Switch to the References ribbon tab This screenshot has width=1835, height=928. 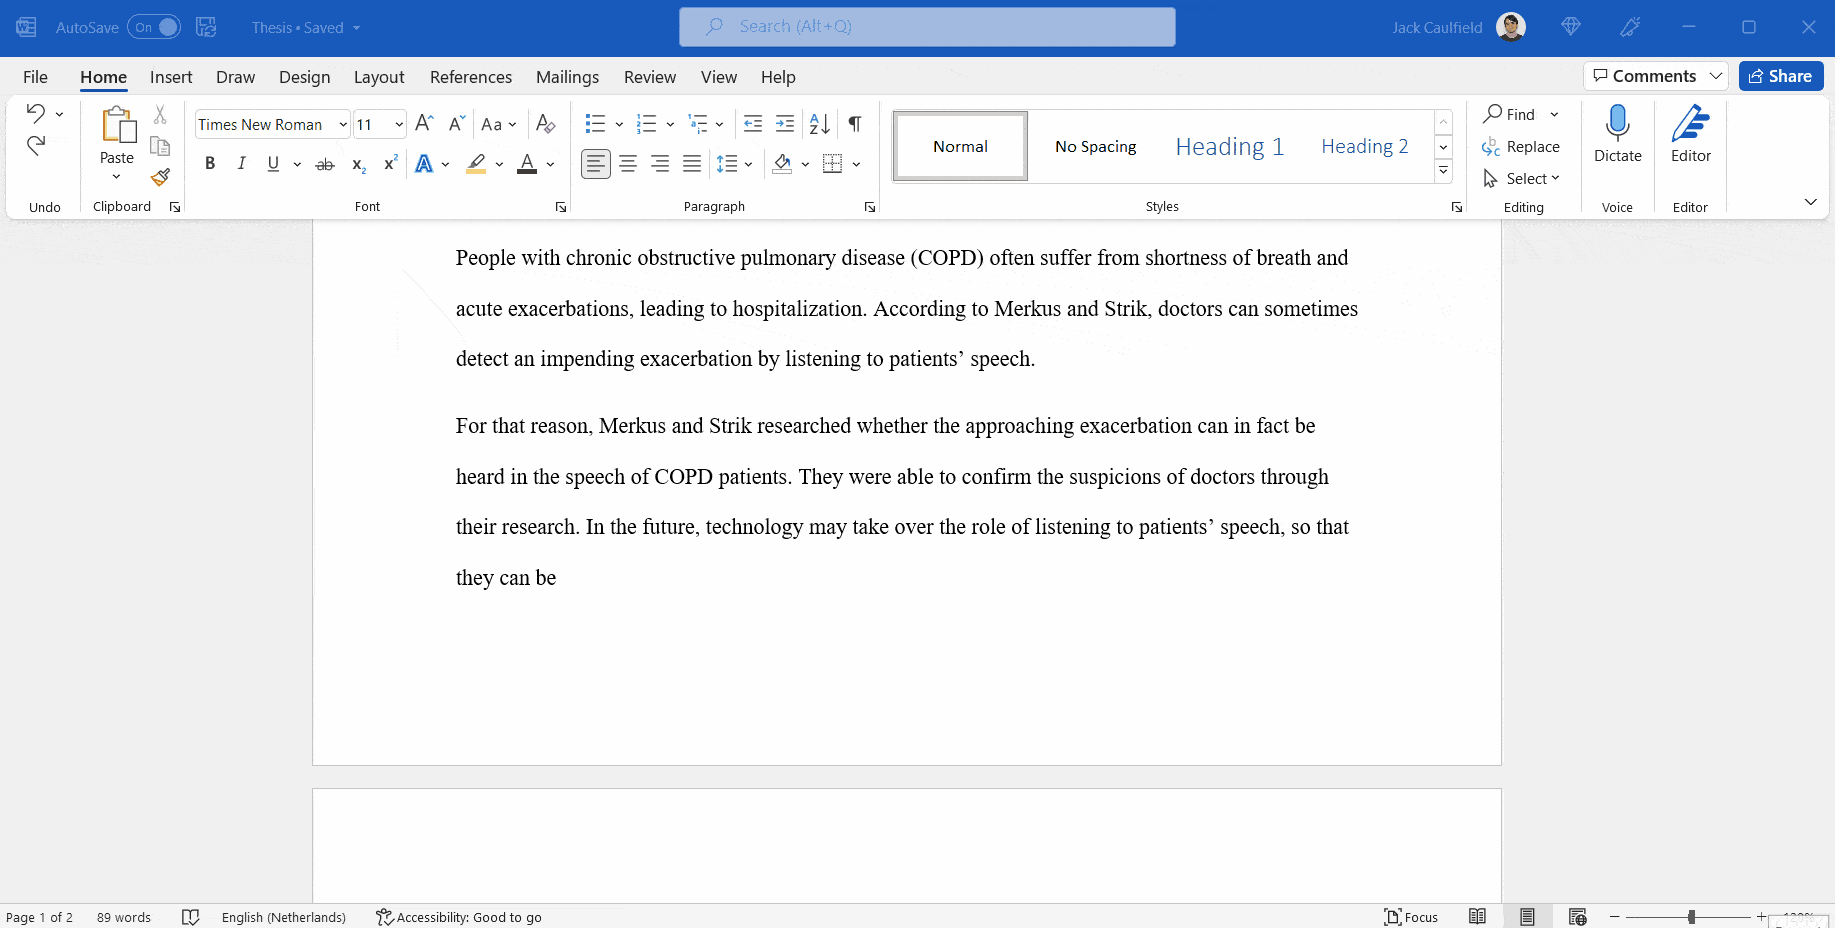(x=470, y=76)
